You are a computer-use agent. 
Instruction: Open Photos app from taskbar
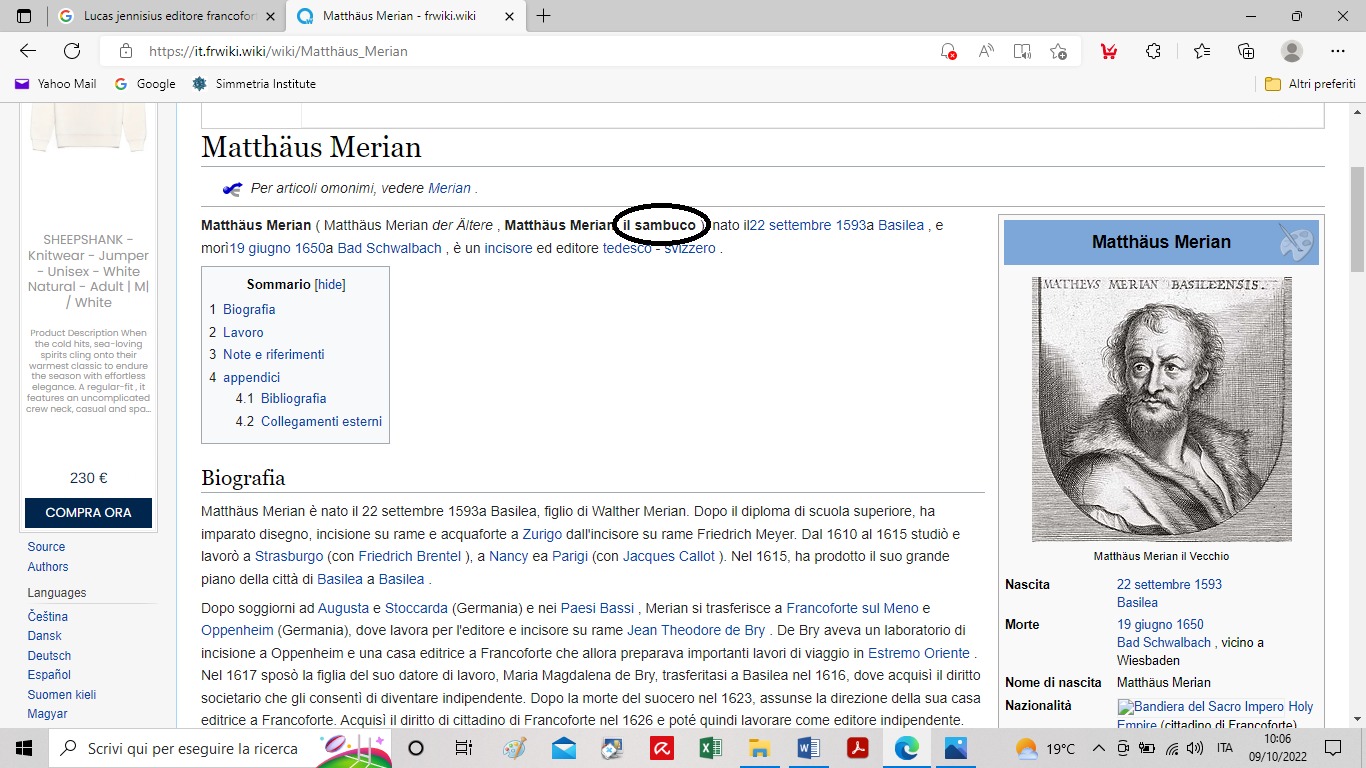point(955,748)
